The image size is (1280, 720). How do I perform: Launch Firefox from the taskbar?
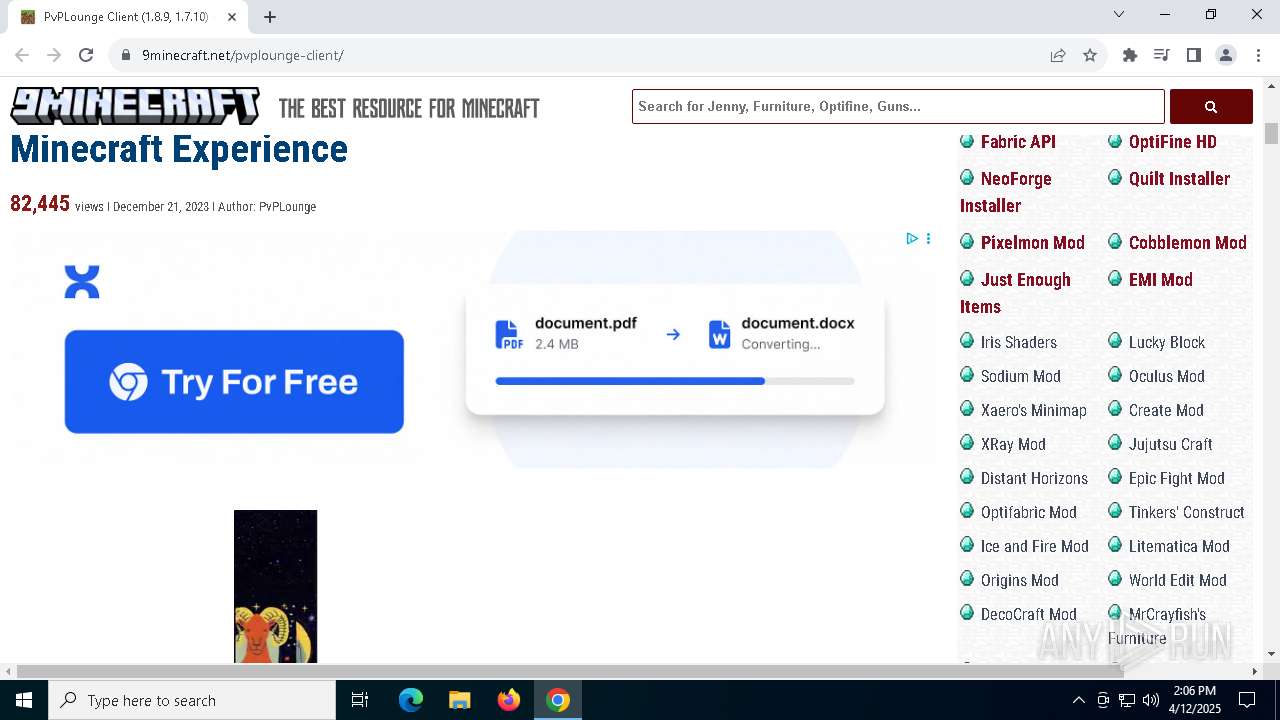pos(509,700)
